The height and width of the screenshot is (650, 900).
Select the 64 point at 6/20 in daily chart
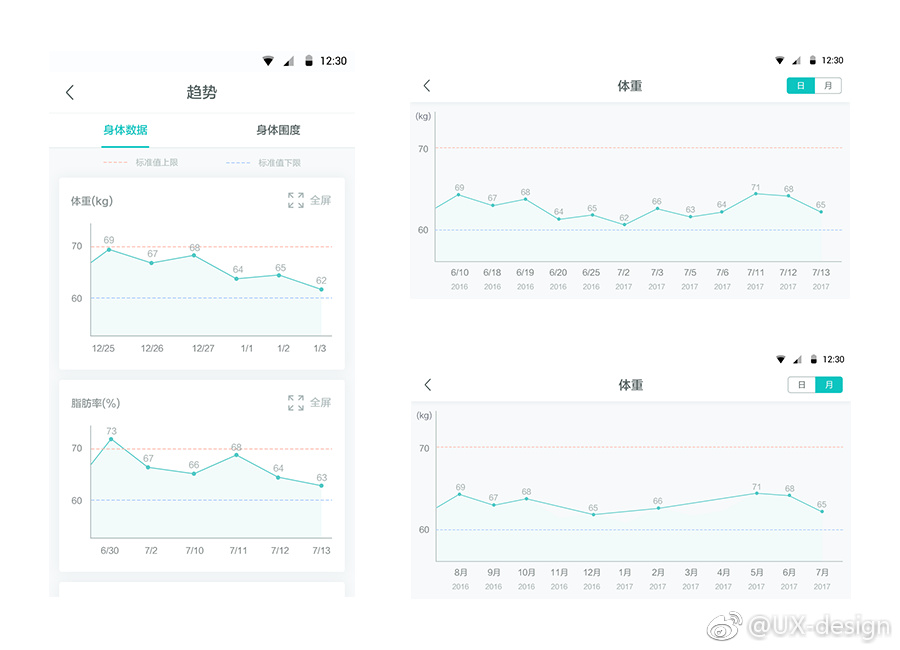[x=558, y=219]
